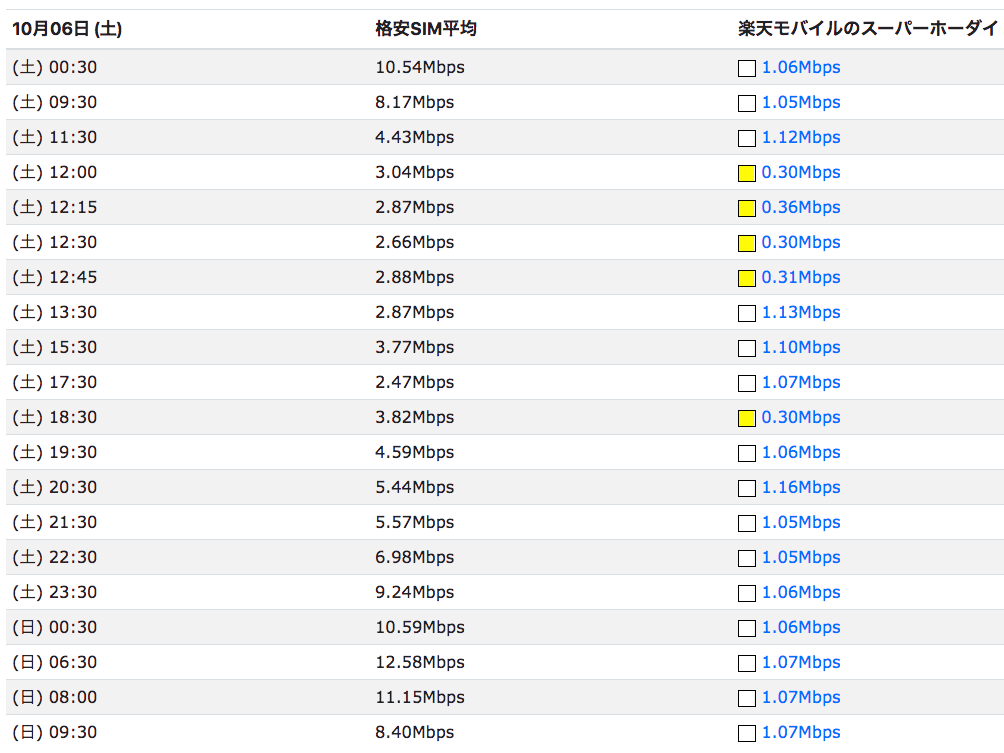The image size is (1004, 753).
Task: Open the 1.05Mbps link in Saturday 09:30 row
Action: (800, 102)
